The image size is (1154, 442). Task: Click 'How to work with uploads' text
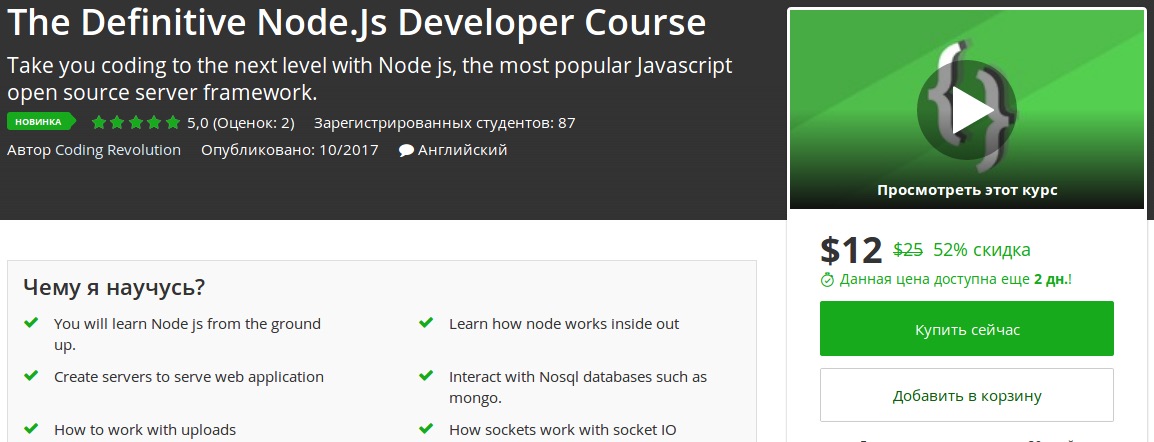145,429
